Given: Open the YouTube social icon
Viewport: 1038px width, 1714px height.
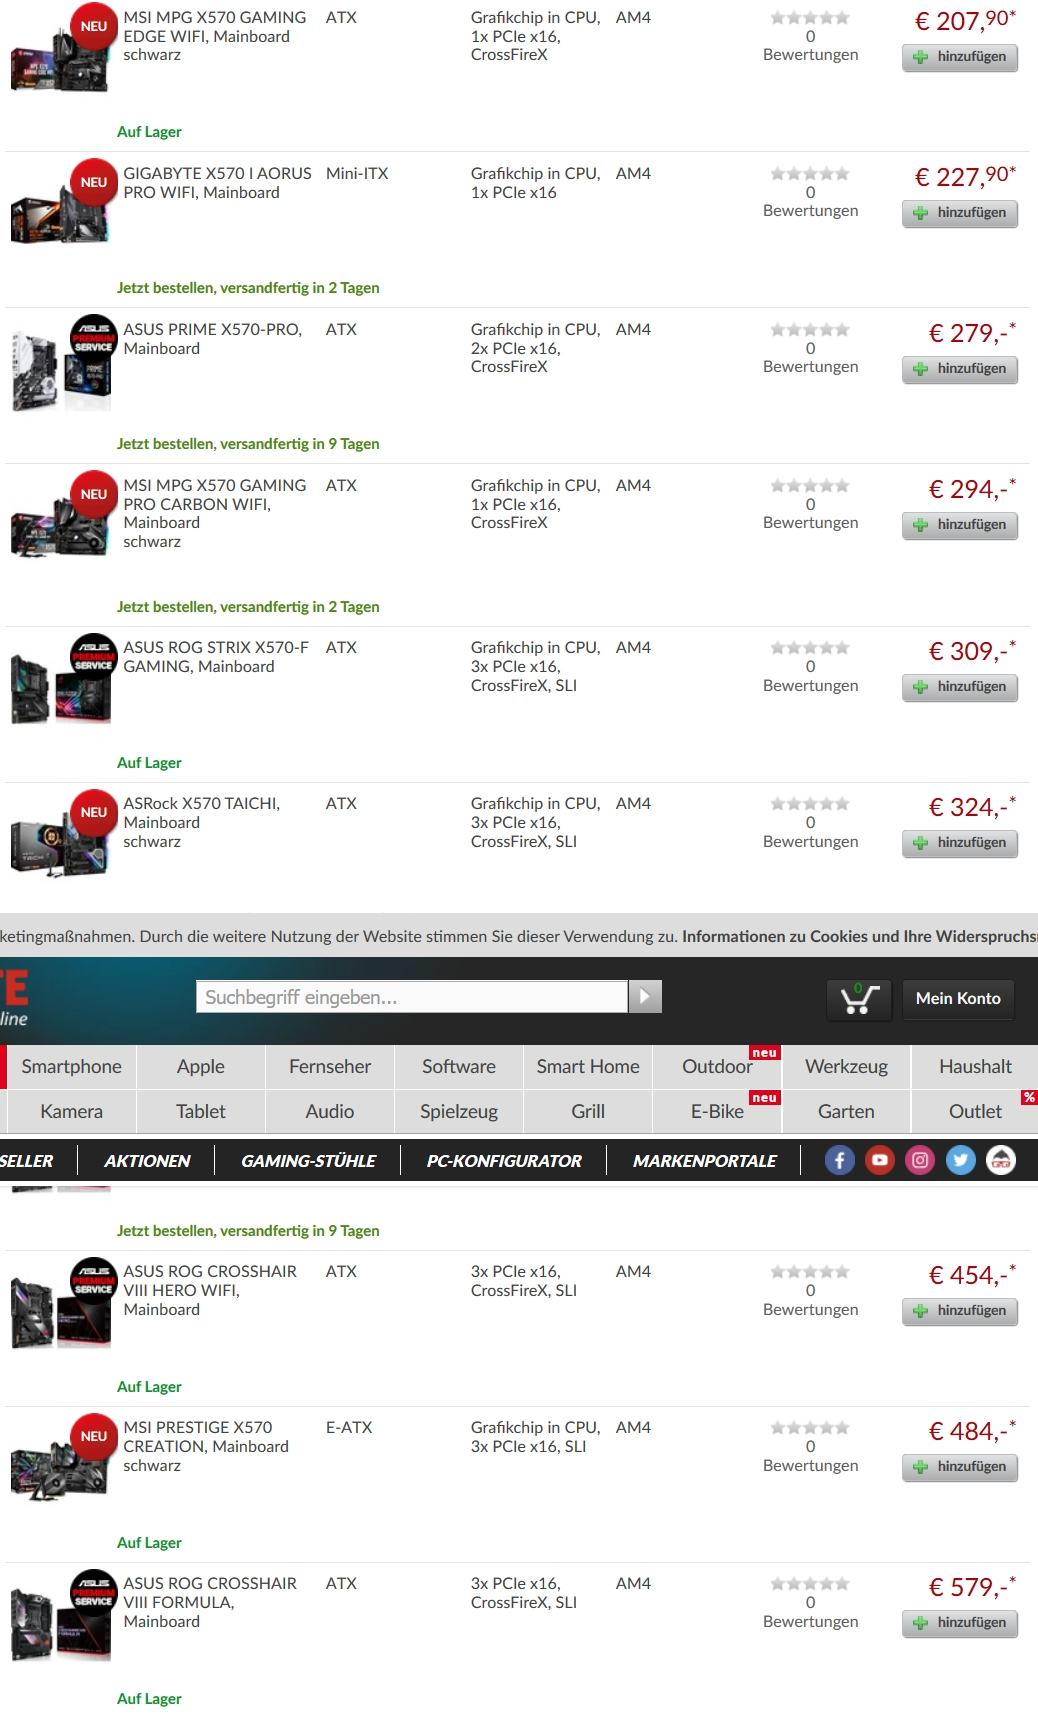Looking at the screenshot, I should (880, 1160).
